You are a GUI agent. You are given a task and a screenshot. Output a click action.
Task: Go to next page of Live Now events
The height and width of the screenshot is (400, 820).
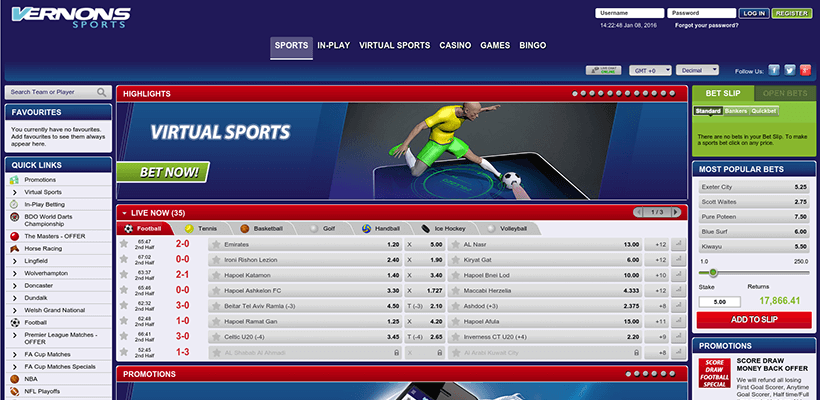click(x=676, y=212)
